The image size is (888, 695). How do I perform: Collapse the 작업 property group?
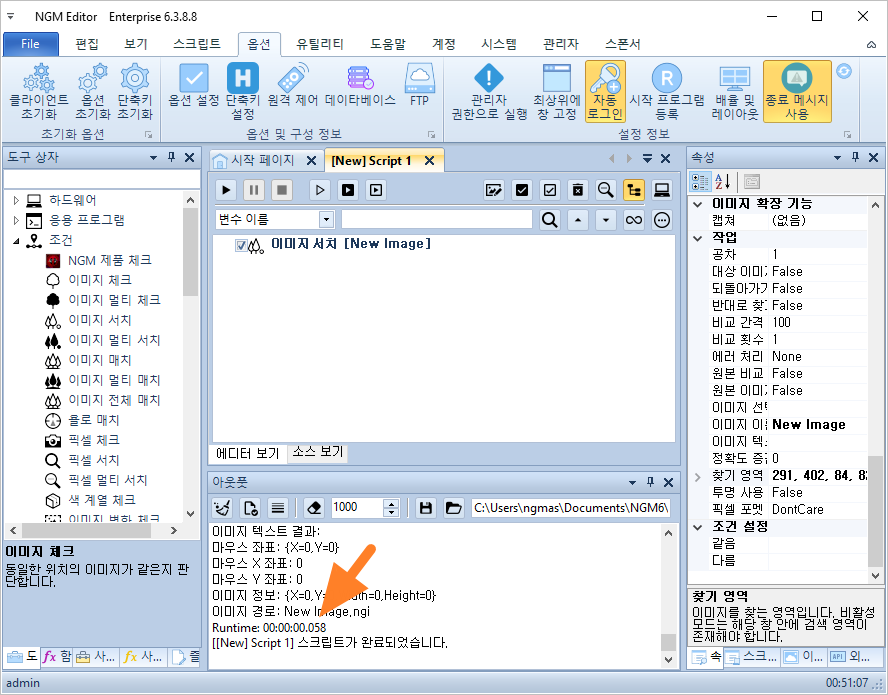click(698, 238)
